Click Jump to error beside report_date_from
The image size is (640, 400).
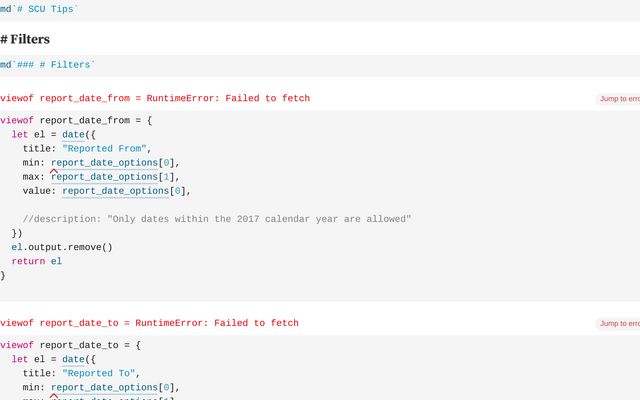coord(618,99)
